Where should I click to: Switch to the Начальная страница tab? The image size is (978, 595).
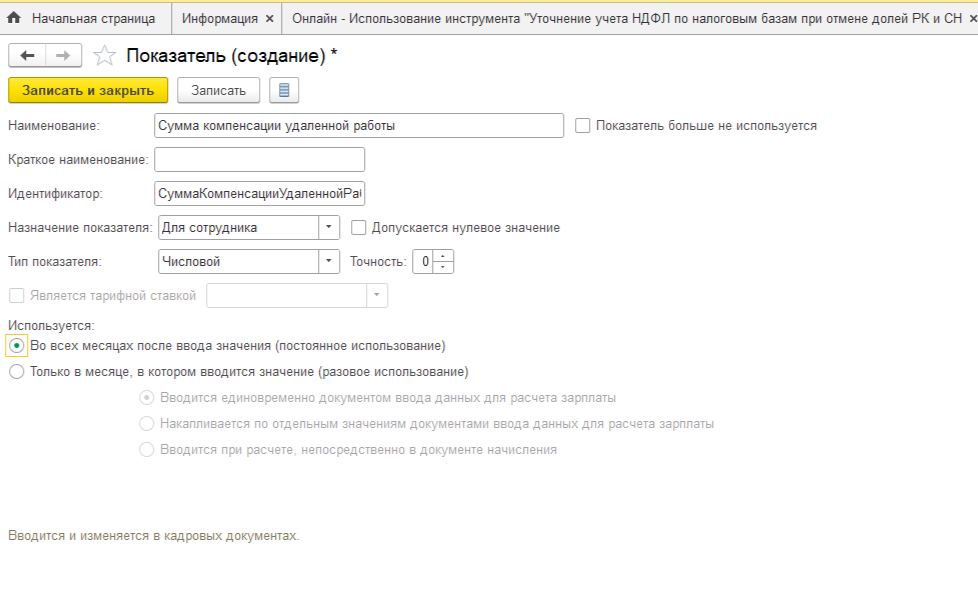90,15
